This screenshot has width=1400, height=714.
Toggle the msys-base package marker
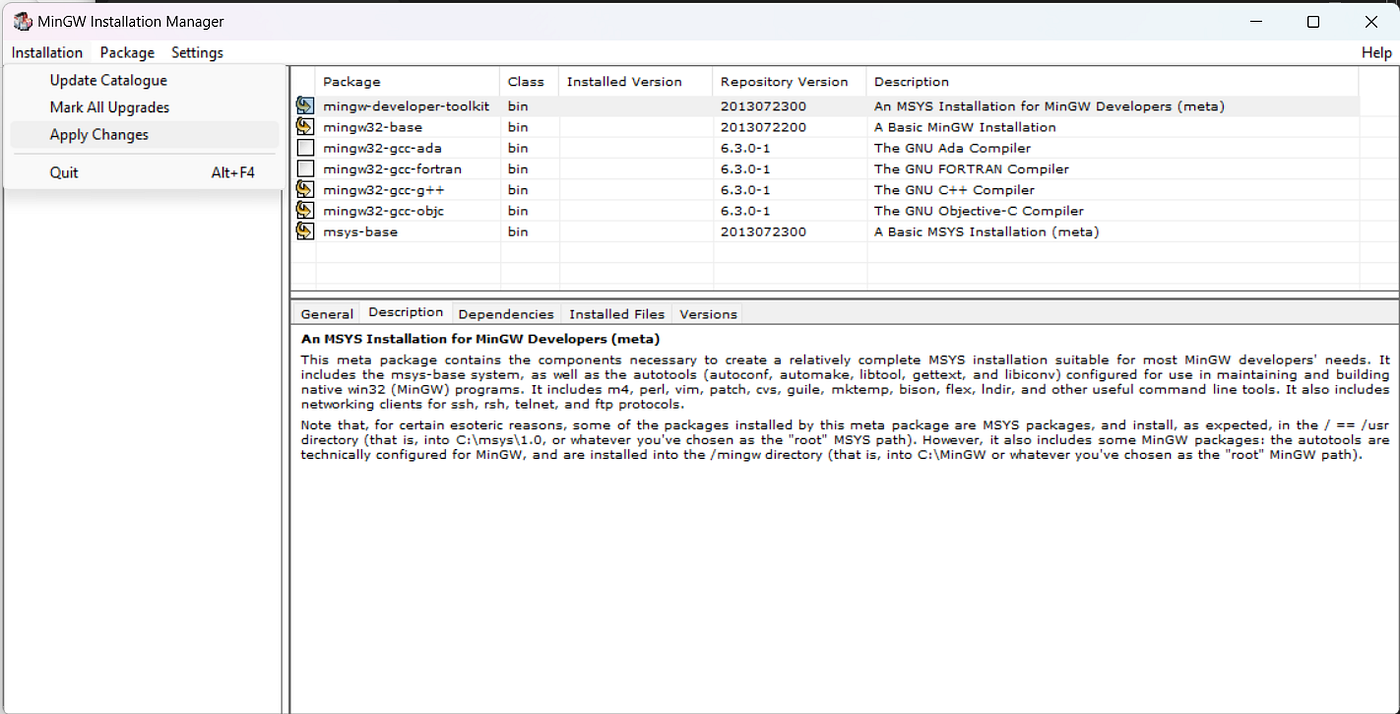[305, 232]
